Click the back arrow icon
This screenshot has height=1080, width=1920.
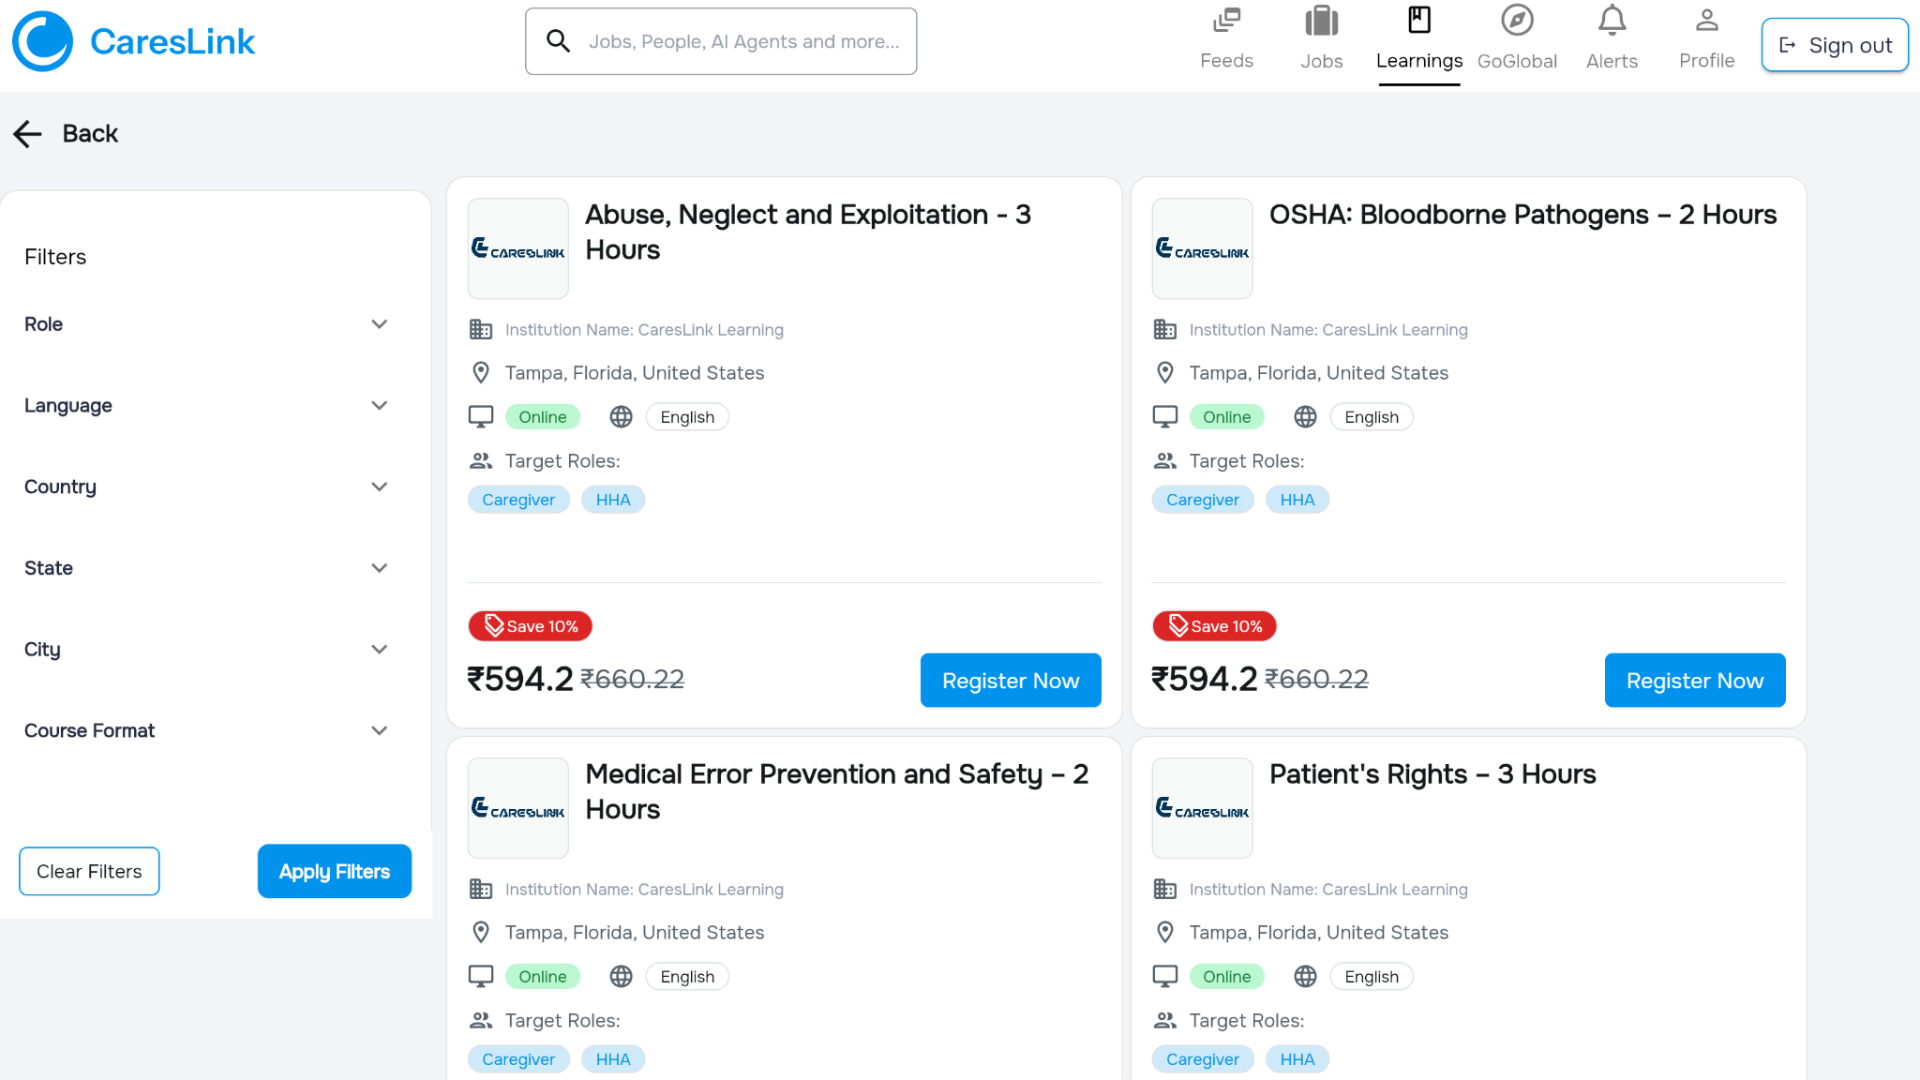click(x=28, y=134)
